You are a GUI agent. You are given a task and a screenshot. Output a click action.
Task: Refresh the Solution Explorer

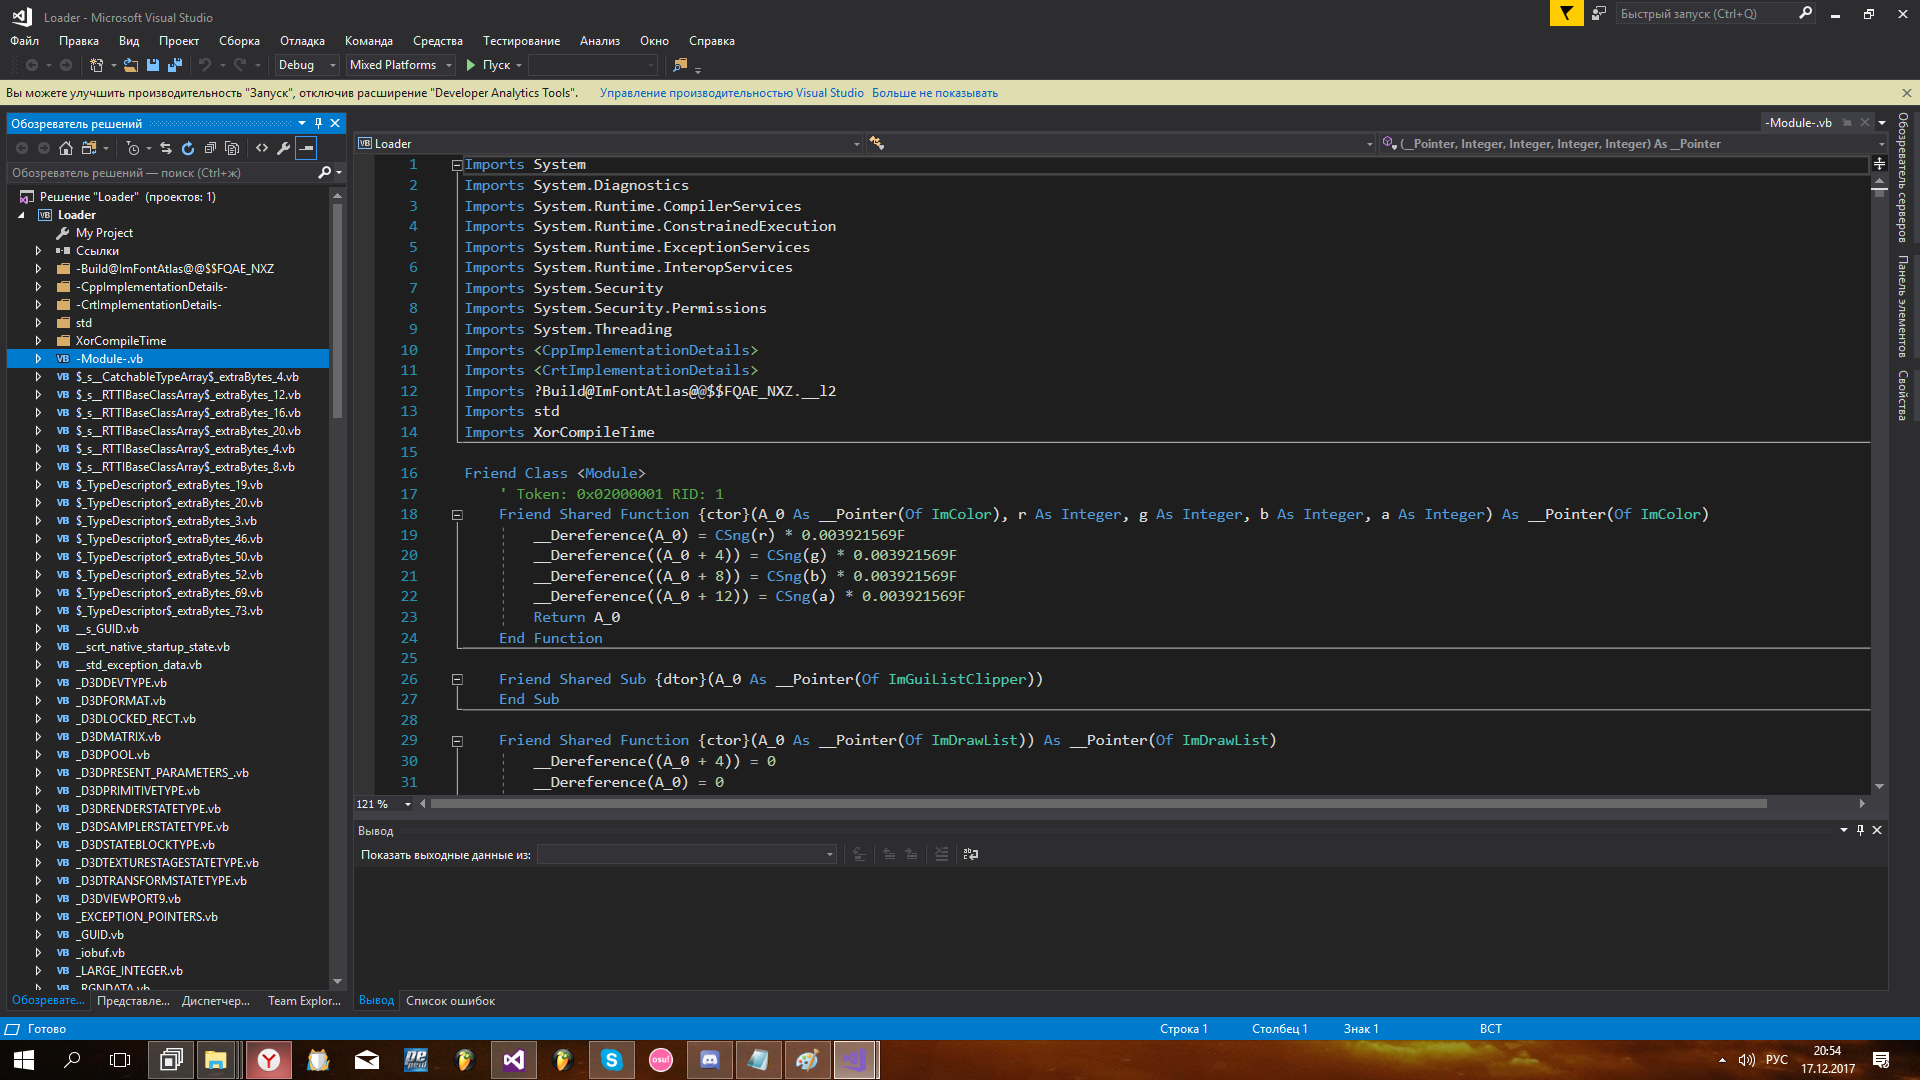click(188, 148)
